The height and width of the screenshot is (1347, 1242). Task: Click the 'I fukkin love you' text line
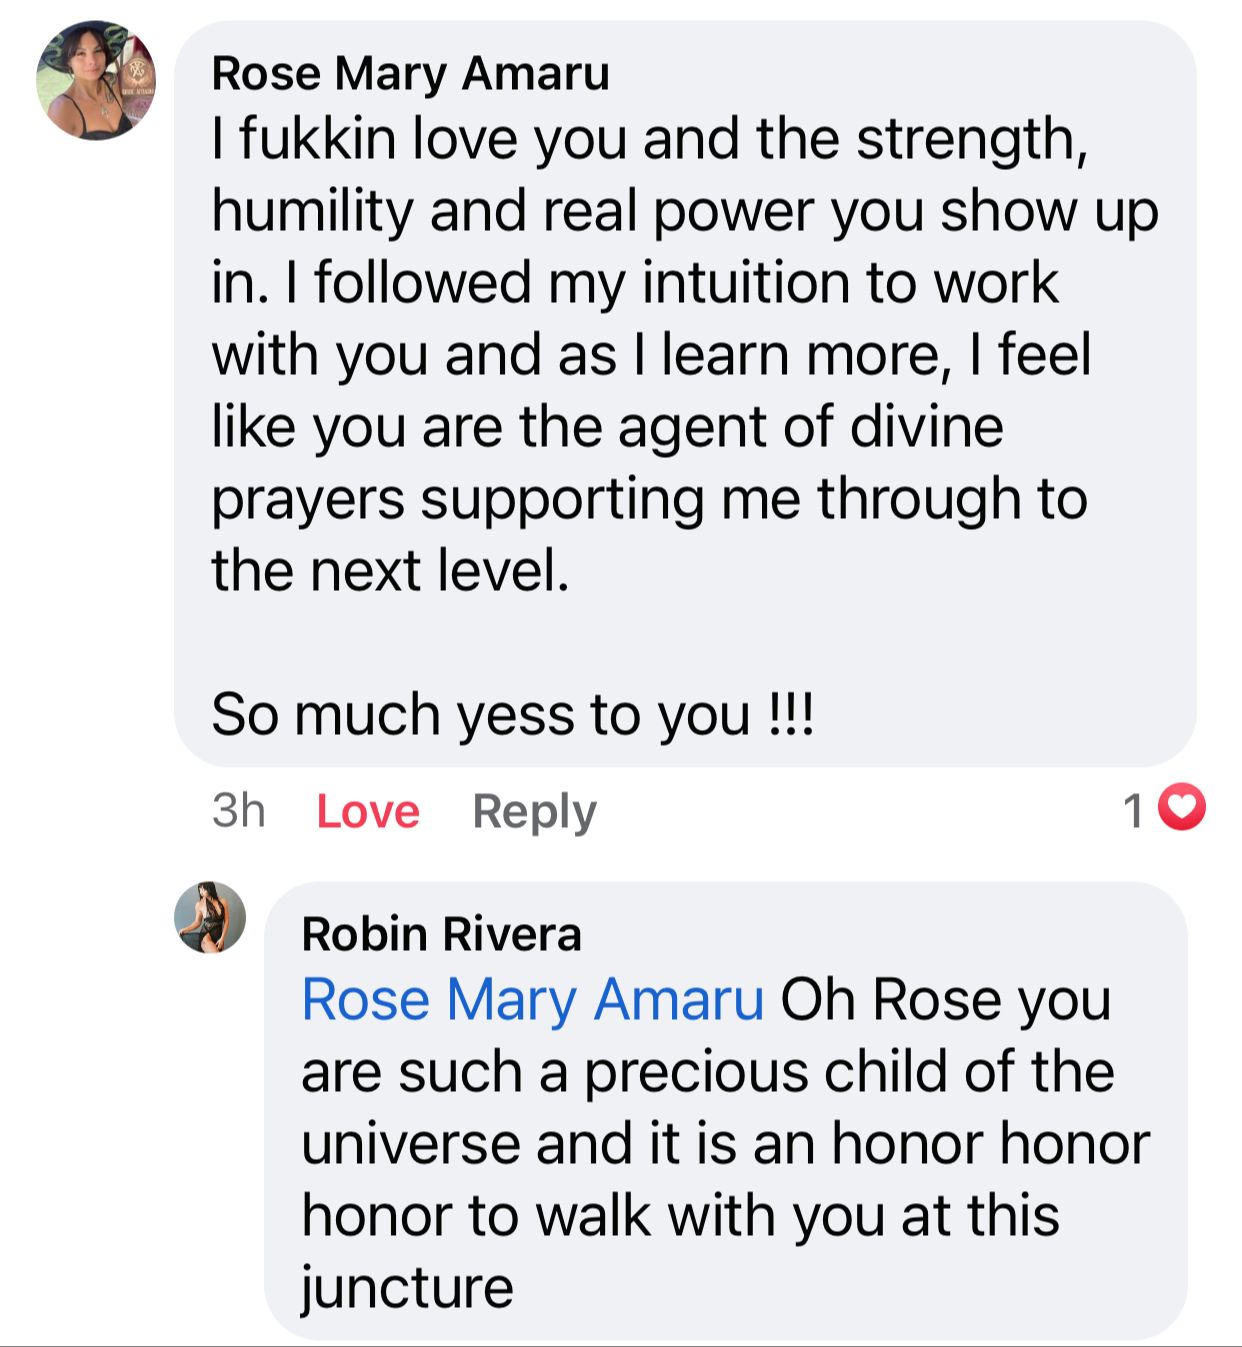coord(648,139)
